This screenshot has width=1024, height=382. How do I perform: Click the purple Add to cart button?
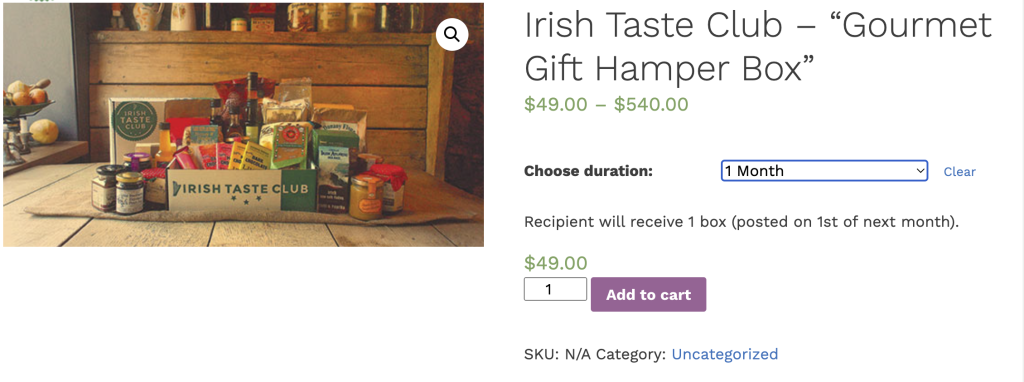pyautogui.click(x=648, y=294)
